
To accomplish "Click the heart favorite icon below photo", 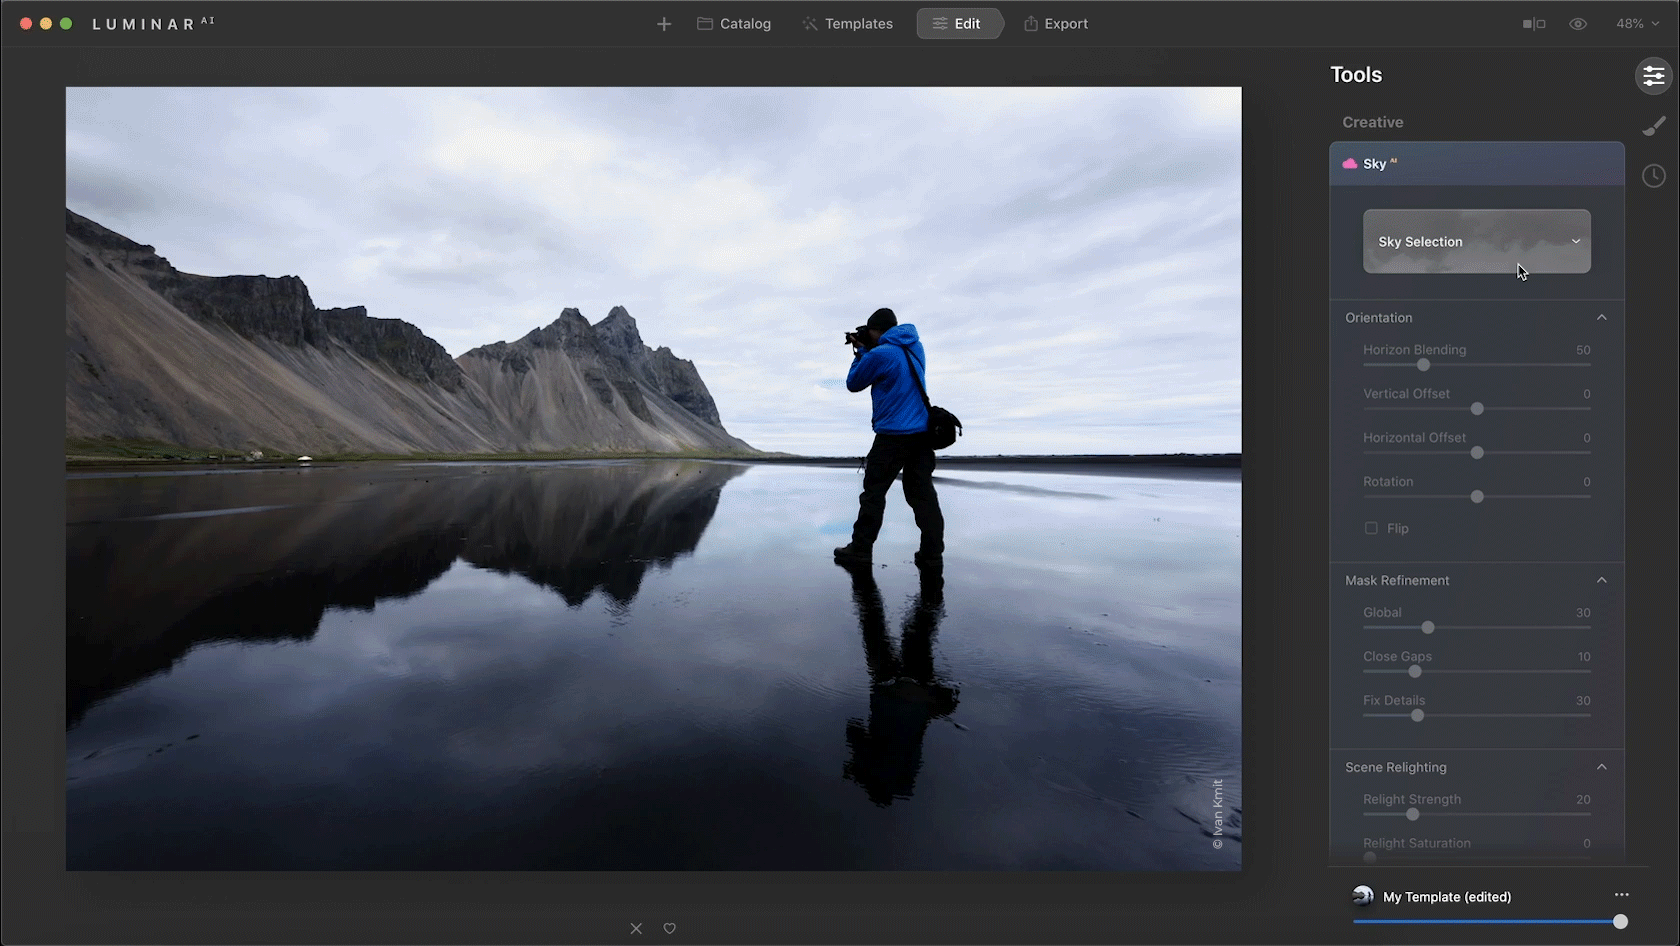I will (670, 928).
